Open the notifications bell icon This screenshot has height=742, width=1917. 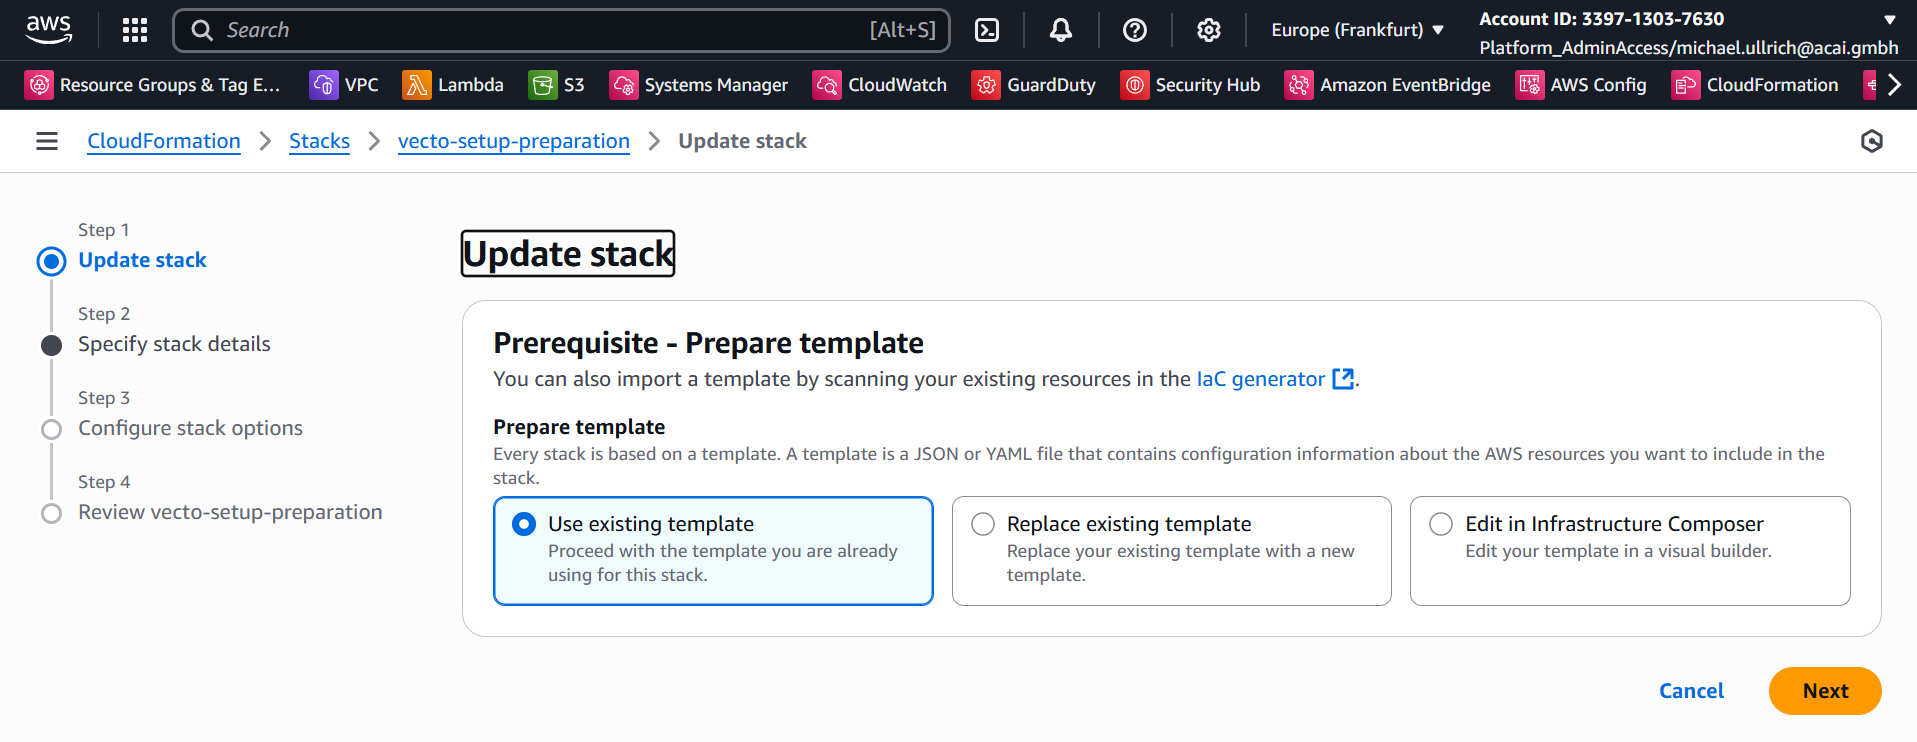(1061, 30)
